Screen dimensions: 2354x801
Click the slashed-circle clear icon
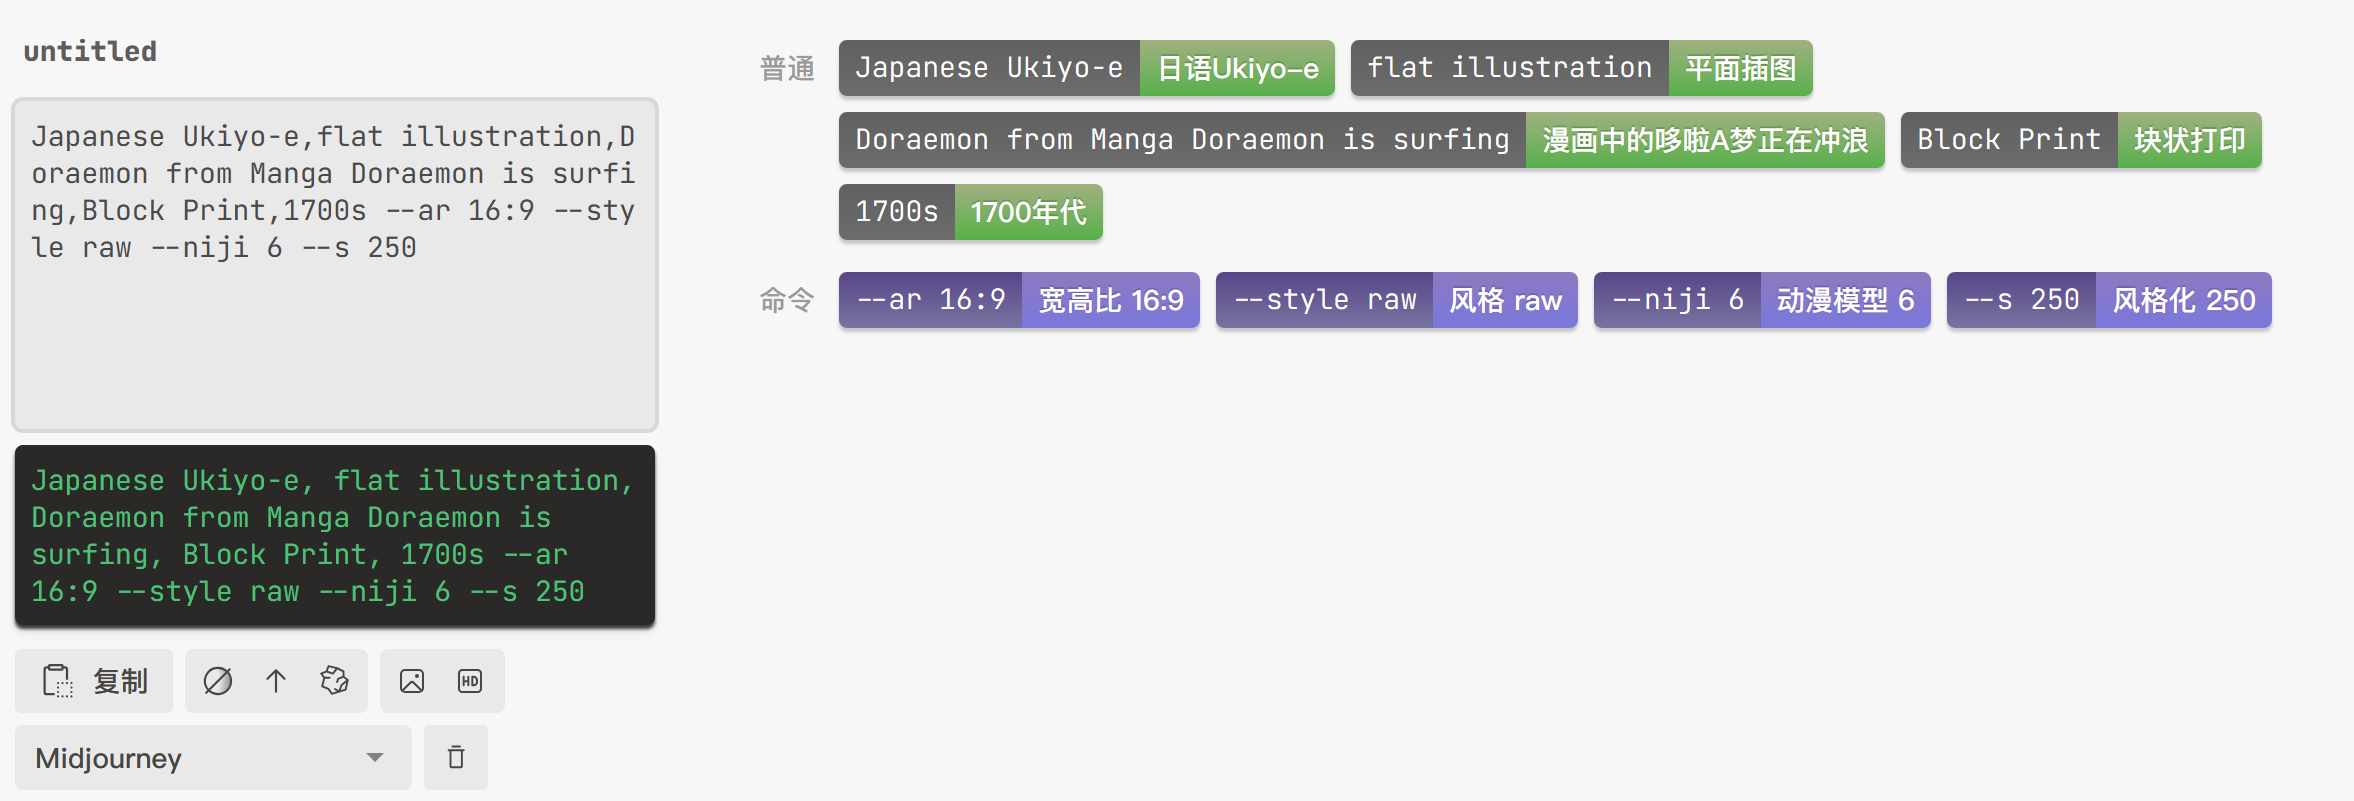click(x=217, y=681)
